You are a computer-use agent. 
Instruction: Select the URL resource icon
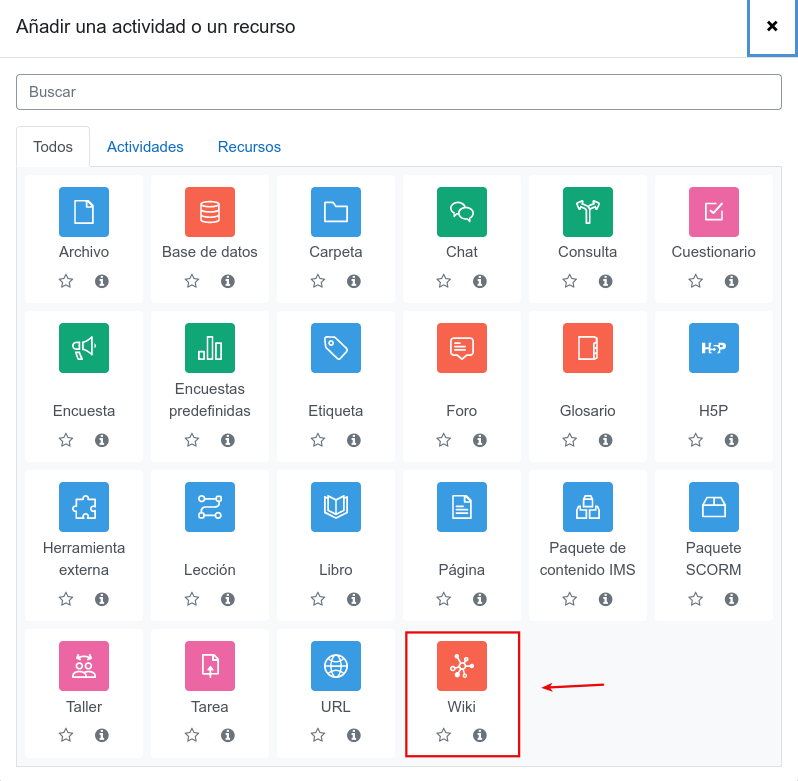[x=336, y=666]
